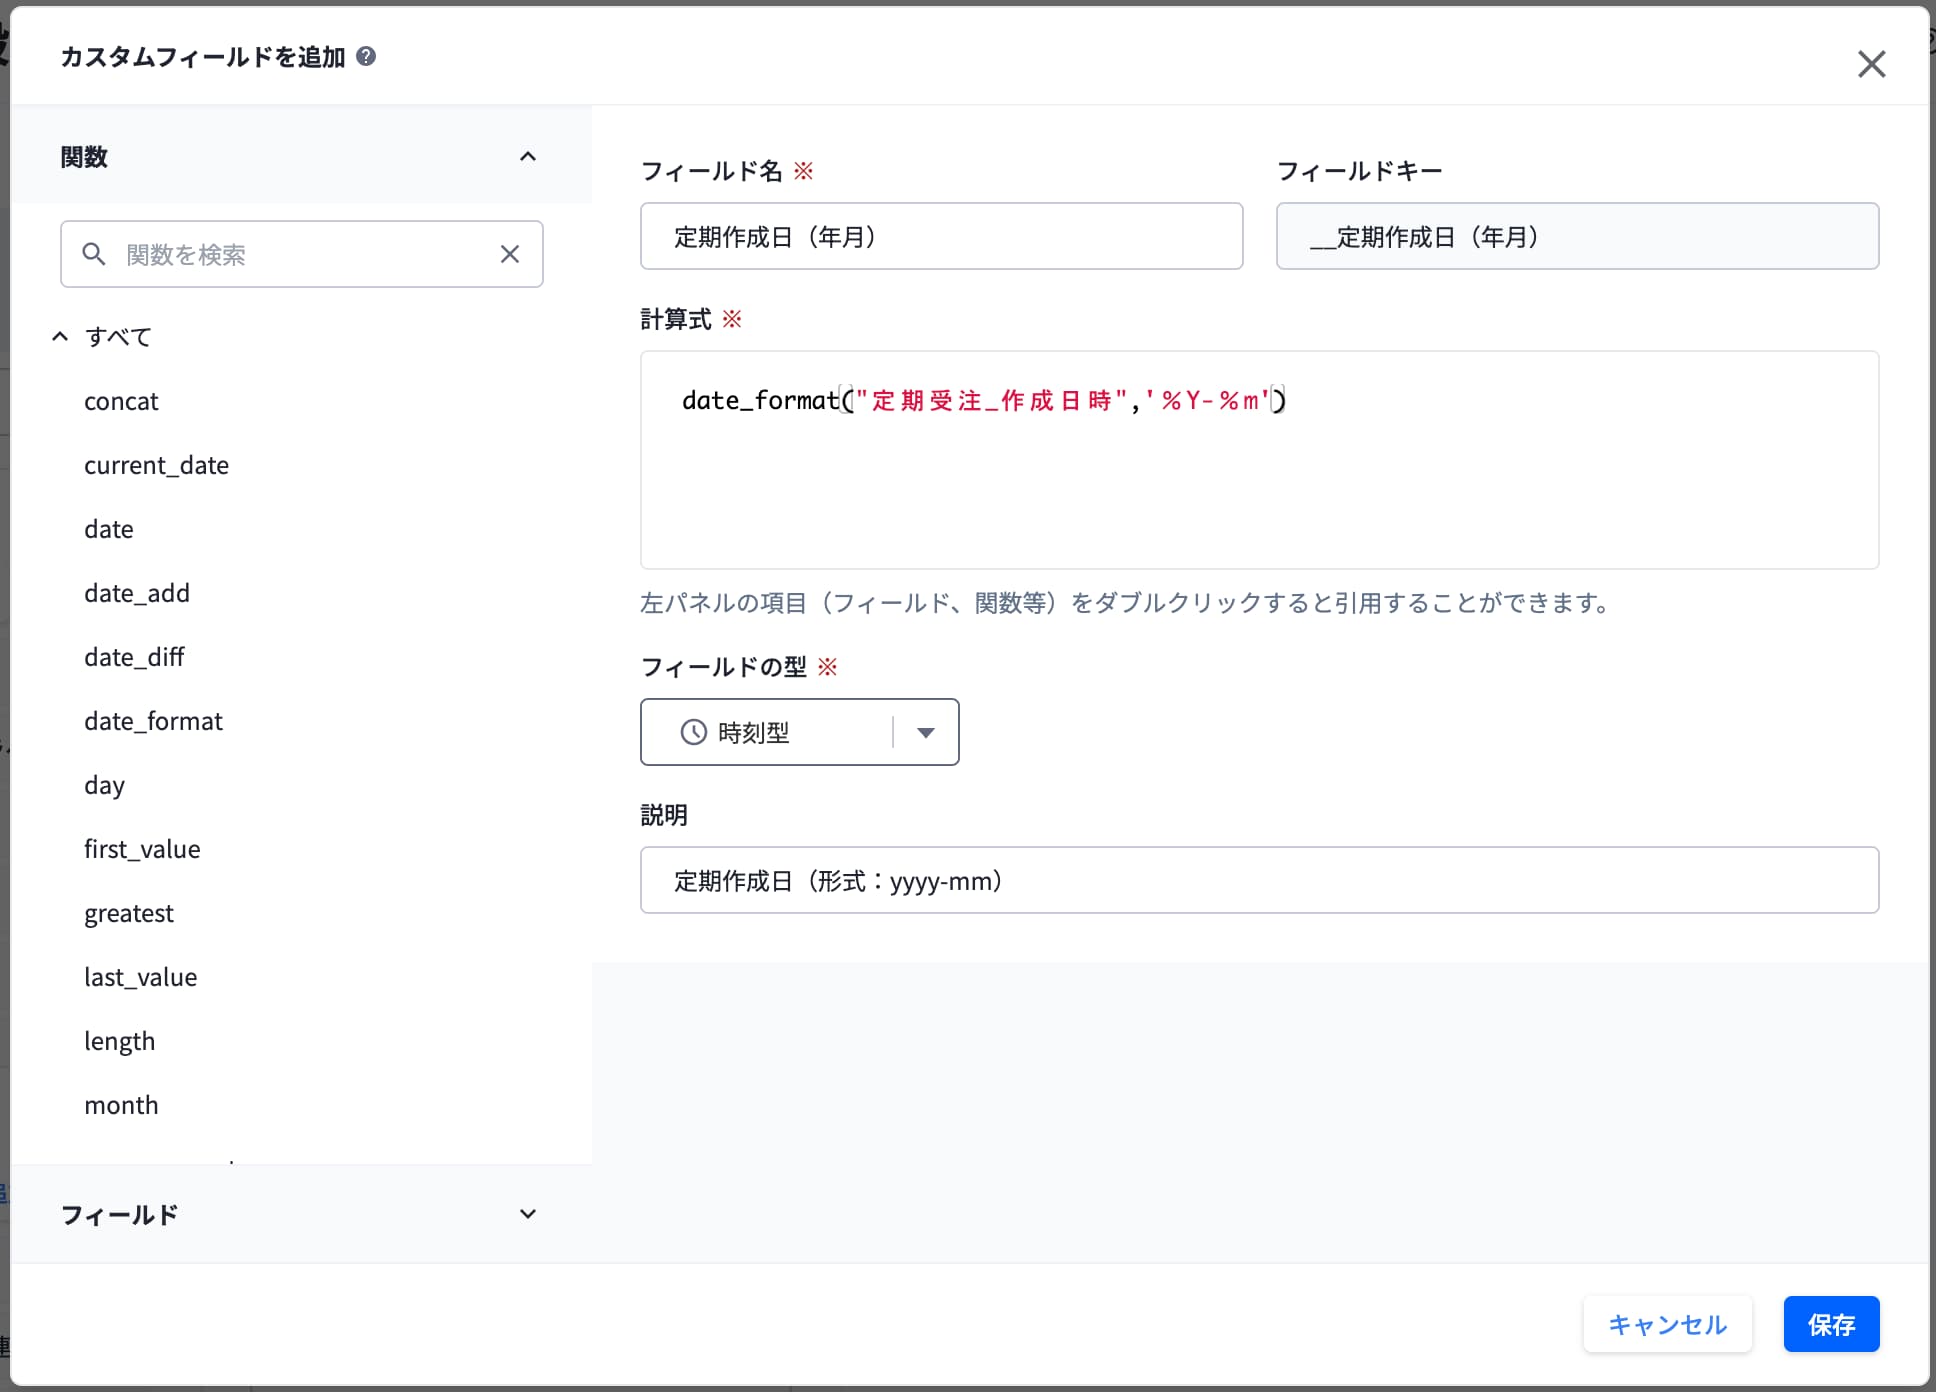Select the last_value function
The height and width of the screenshot is (1392, 1936).
(140, 977)
